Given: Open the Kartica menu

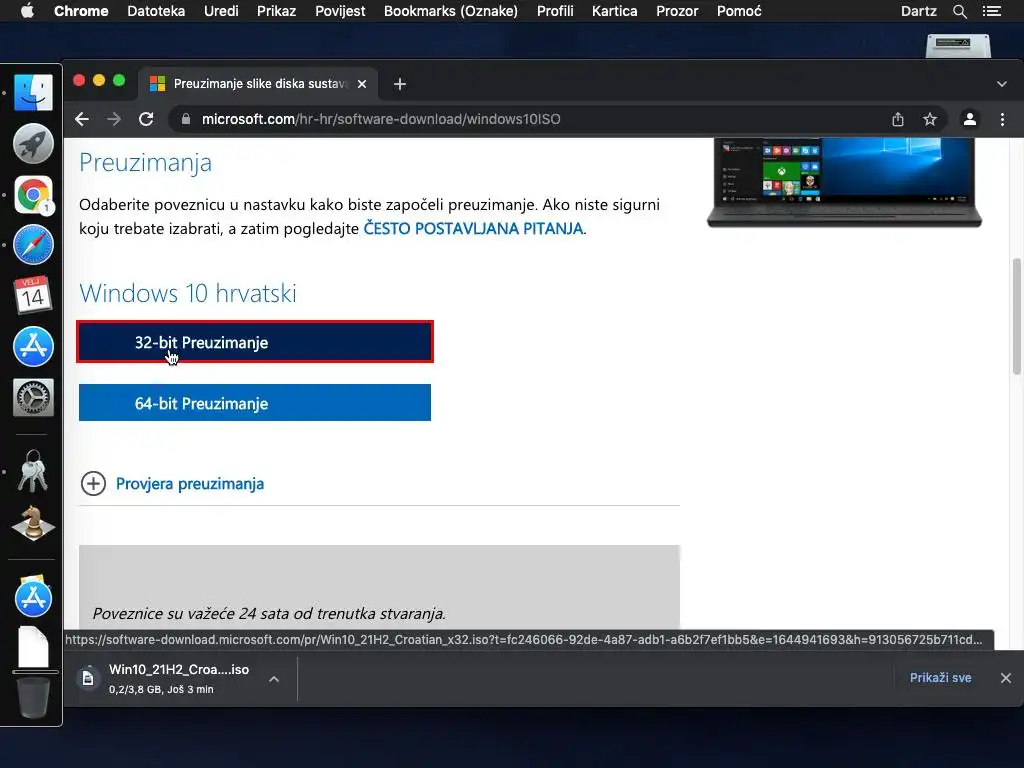Looking at the screenshot, I should pyautogui.click(x=615, y=11).
